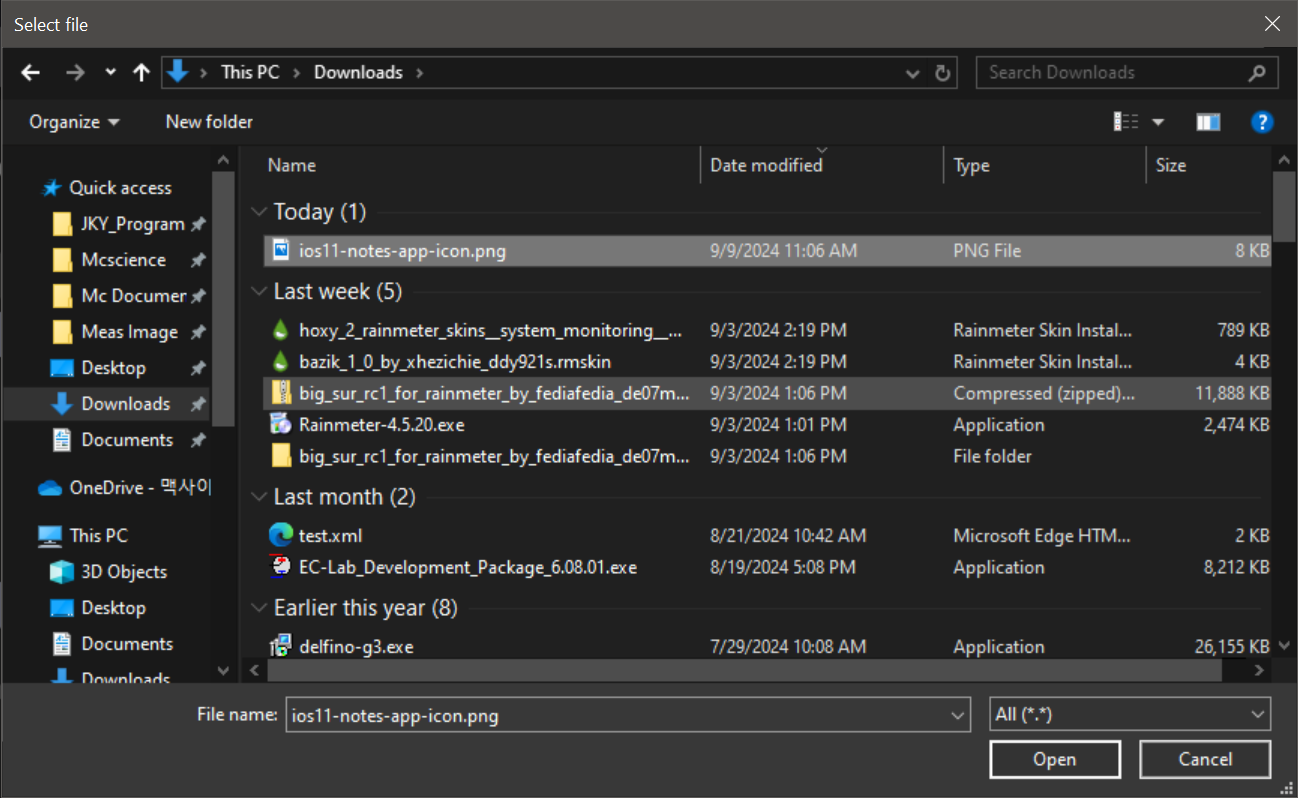Open Quick access in the sidebar

[120, 188]
